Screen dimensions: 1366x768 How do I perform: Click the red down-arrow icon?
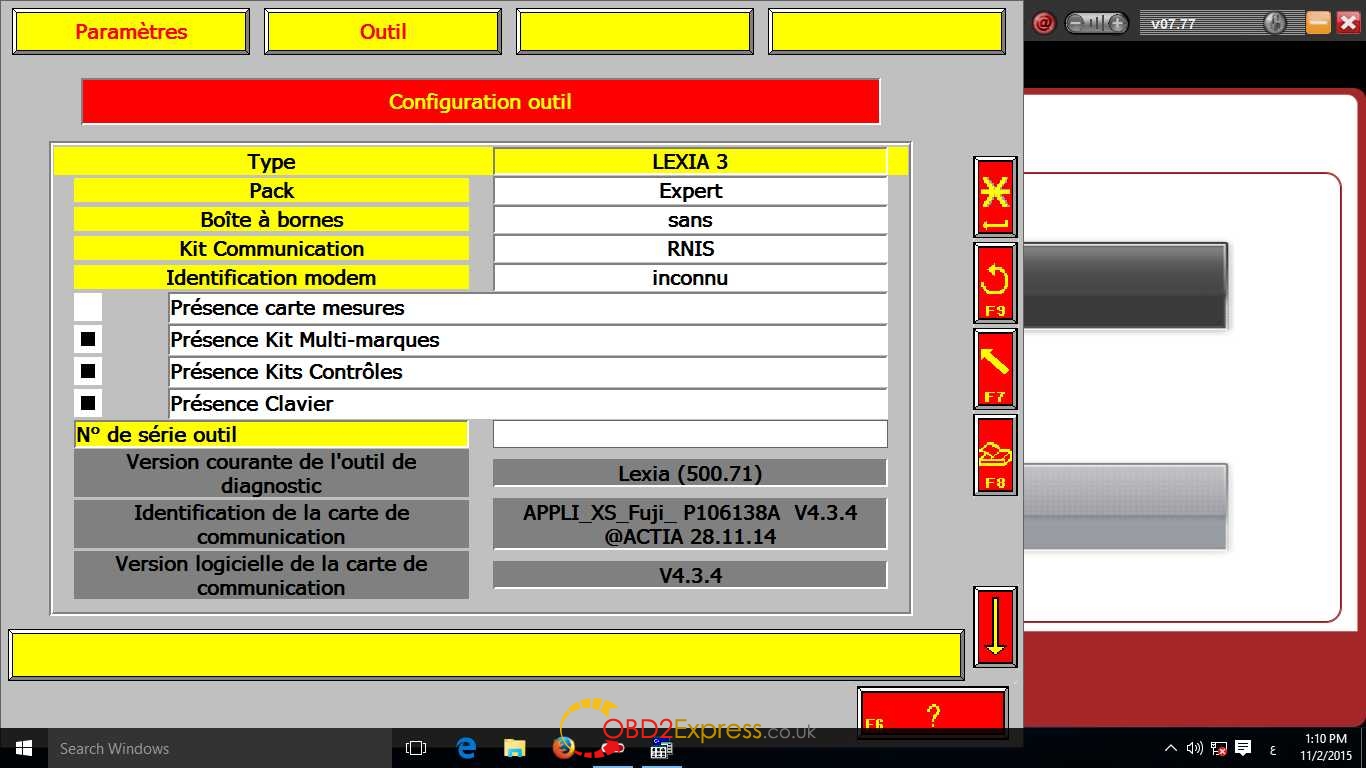click(995, 627)
